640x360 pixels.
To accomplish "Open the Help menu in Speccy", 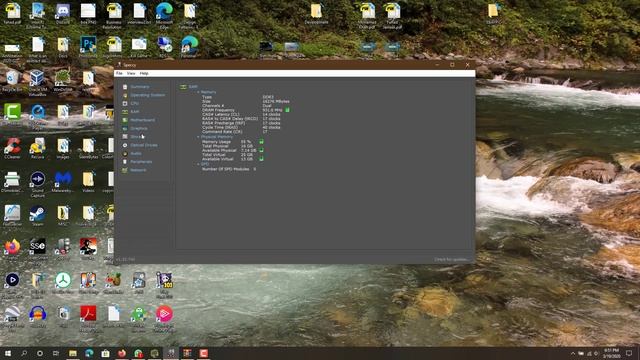I will point(144,73).
